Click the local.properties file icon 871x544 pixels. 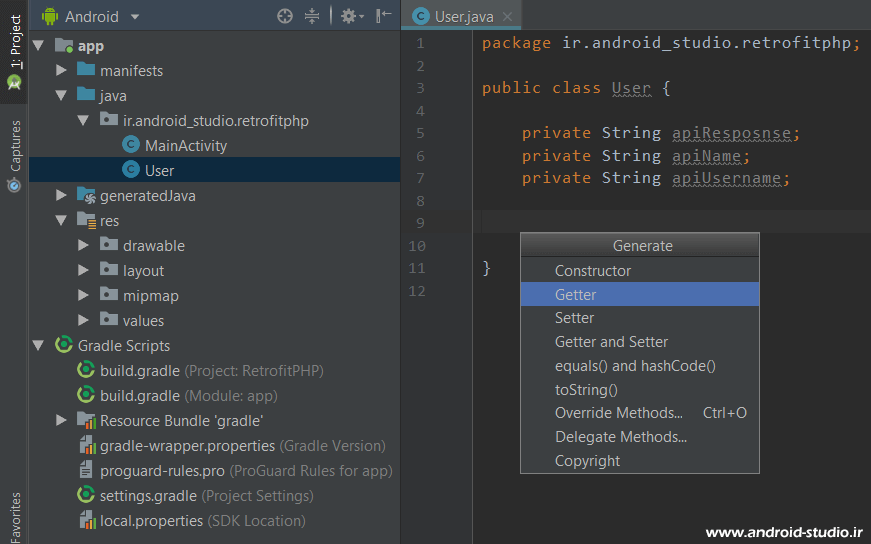point(87,520)
